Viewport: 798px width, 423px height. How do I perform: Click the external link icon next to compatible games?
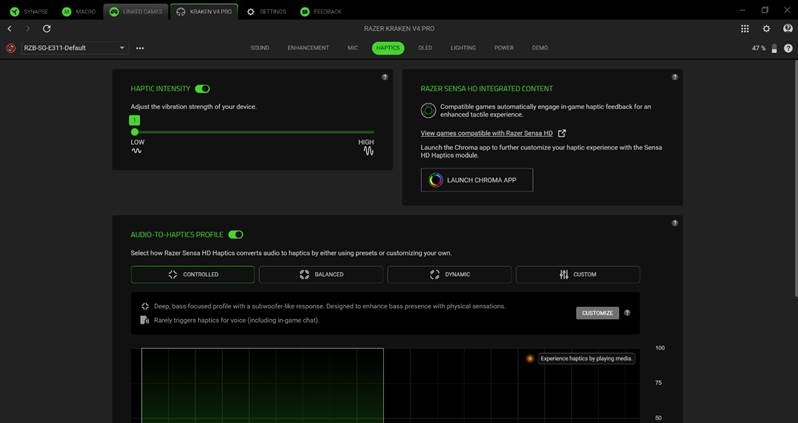(562, 133)
